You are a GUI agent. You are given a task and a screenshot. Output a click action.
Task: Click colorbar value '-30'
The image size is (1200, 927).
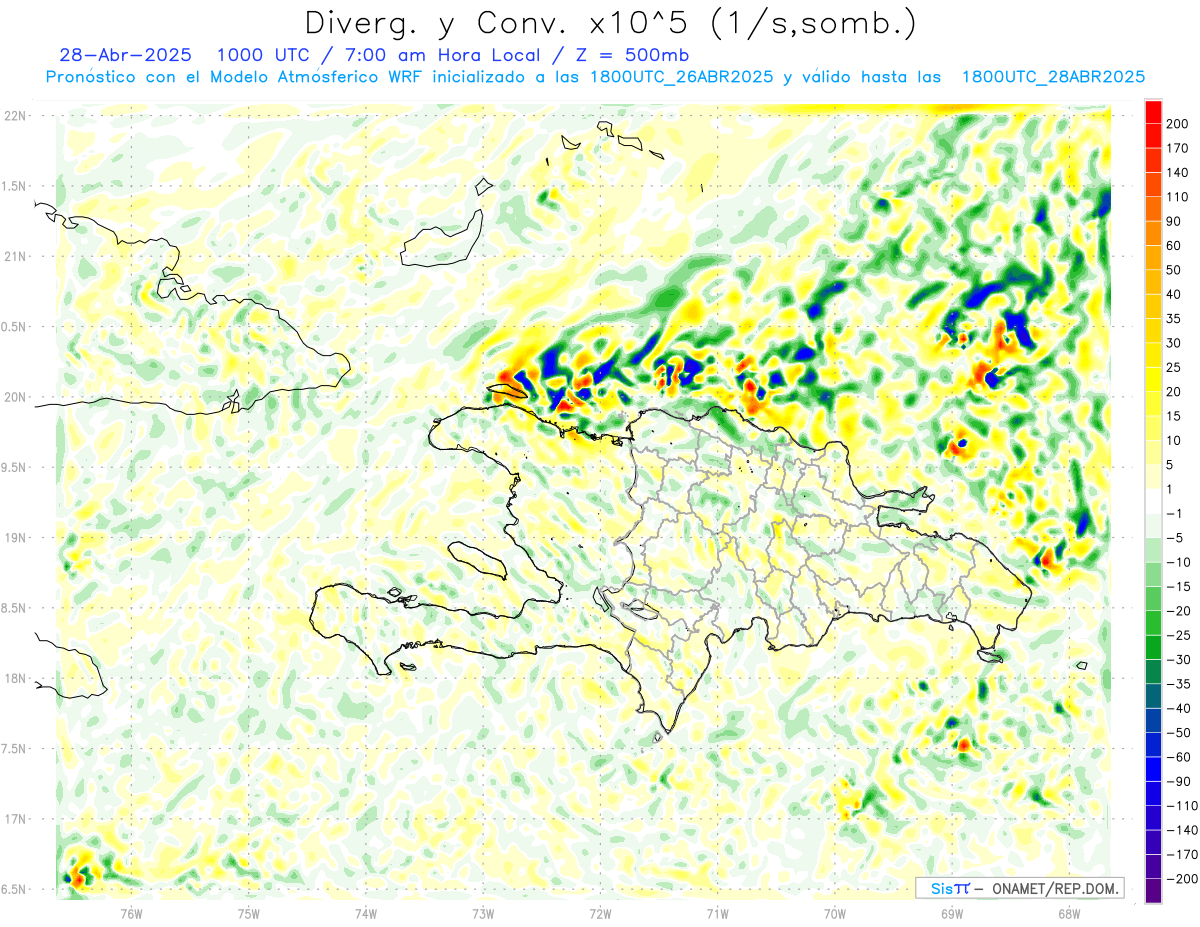(x=1179, y=659)
